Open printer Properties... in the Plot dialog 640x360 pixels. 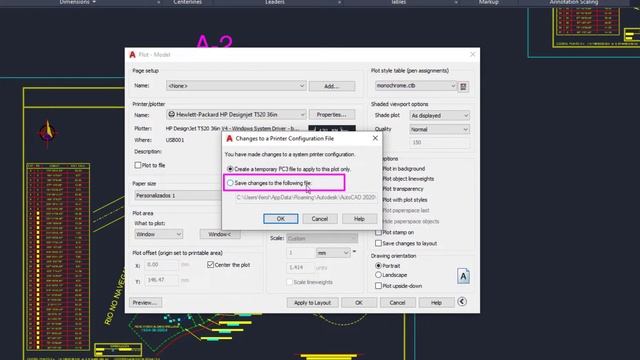click(332, 115)
